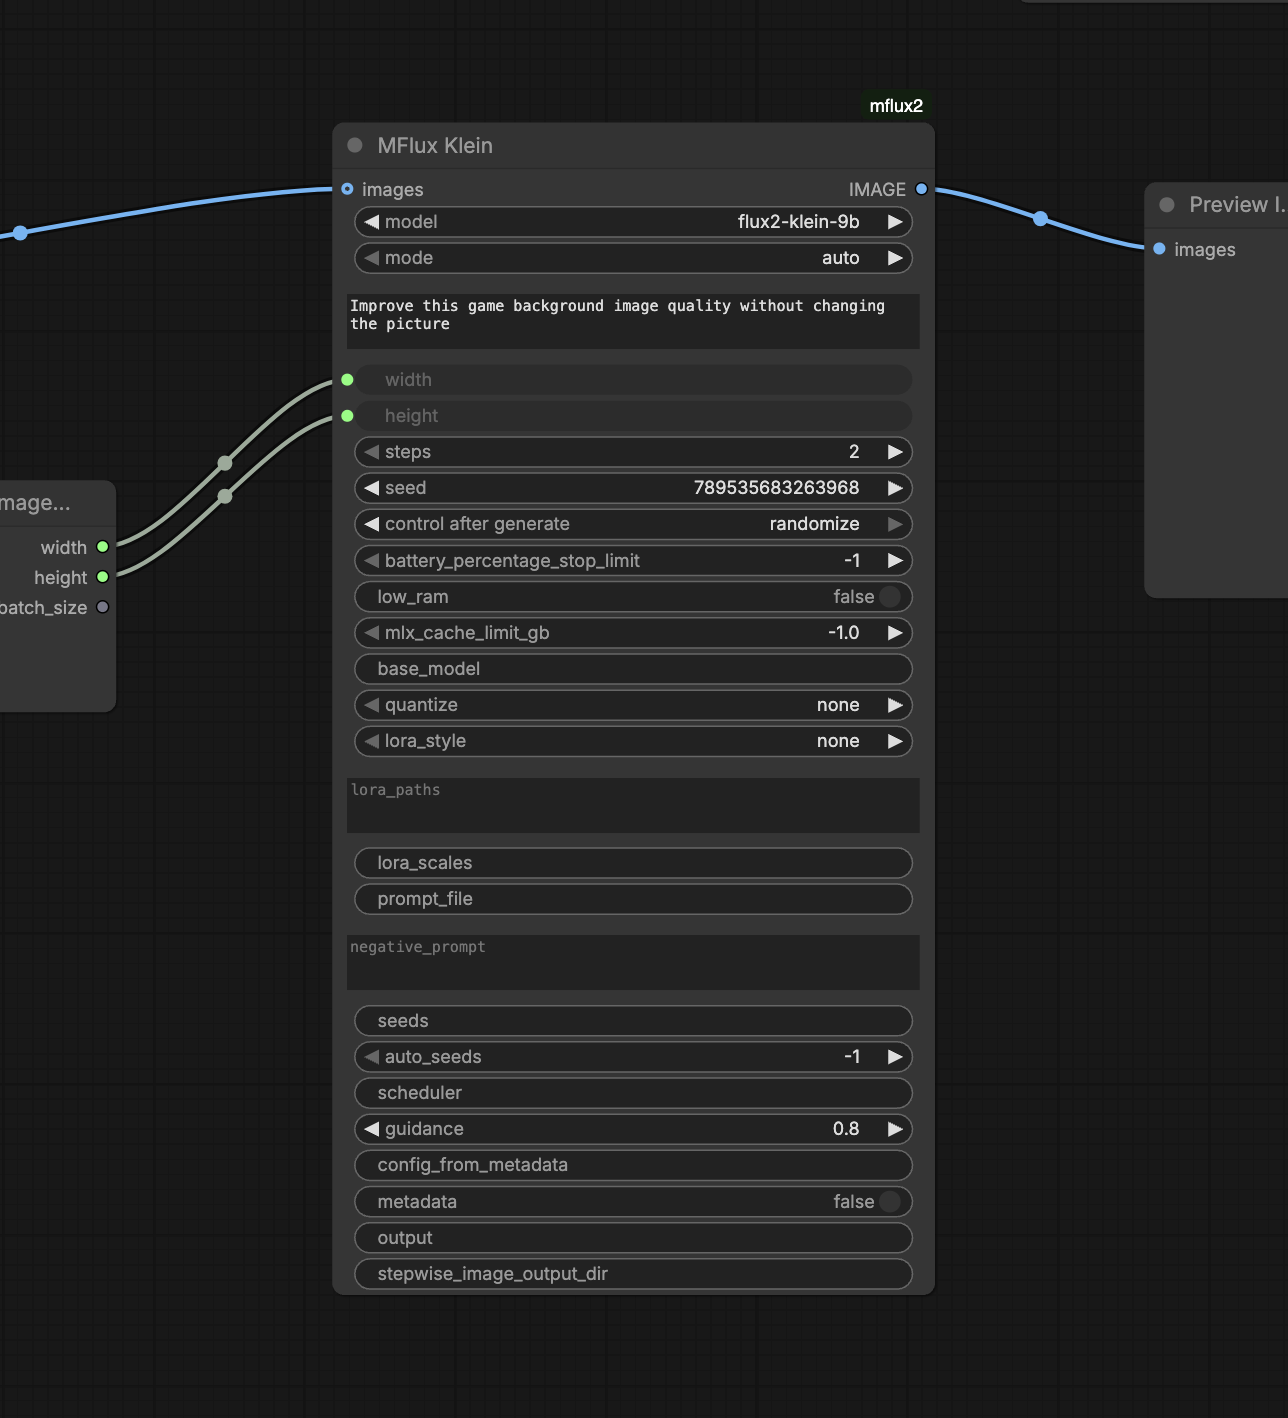Click the batch_size output socket on left node

click(x=102, y=607)
